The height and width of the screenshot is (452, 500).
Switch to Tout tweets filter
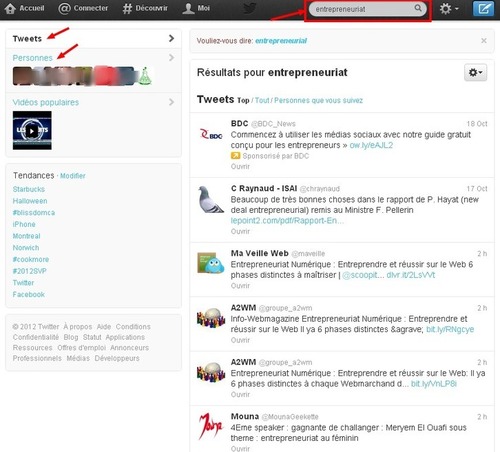262,100
